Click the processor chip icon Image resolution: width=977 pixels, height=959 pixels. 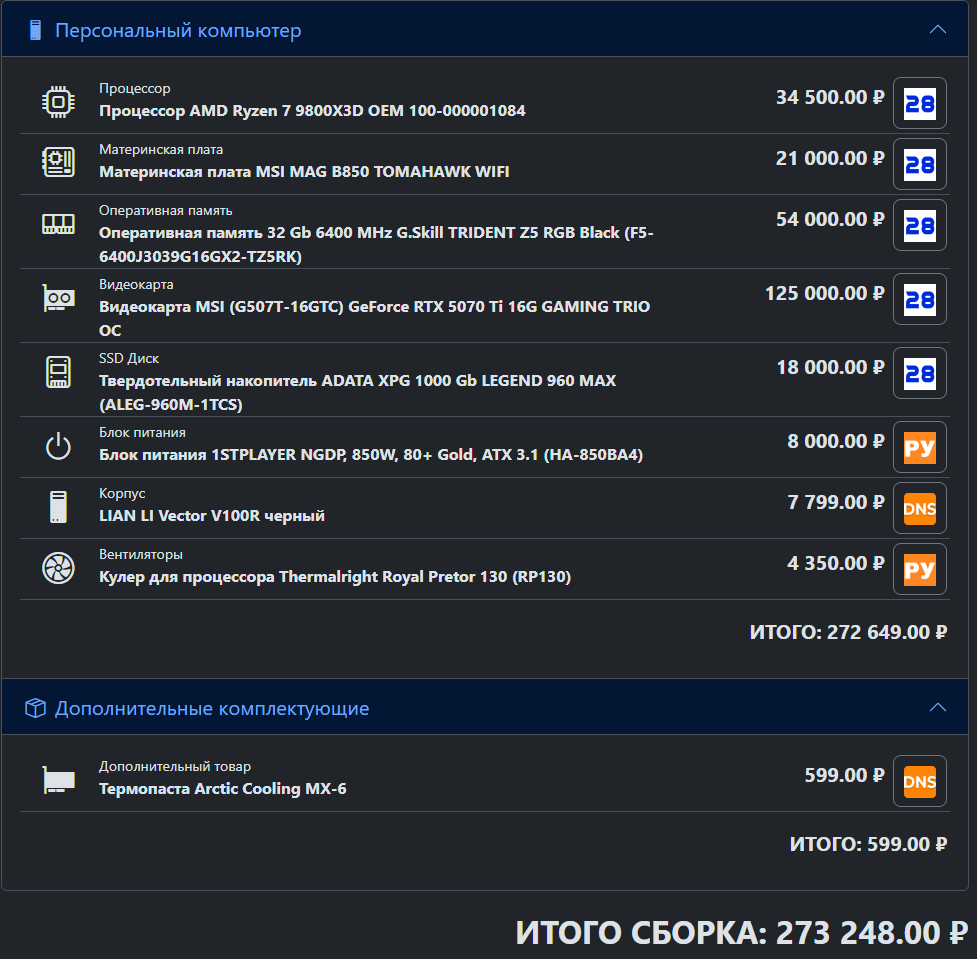tap(58, 102)
